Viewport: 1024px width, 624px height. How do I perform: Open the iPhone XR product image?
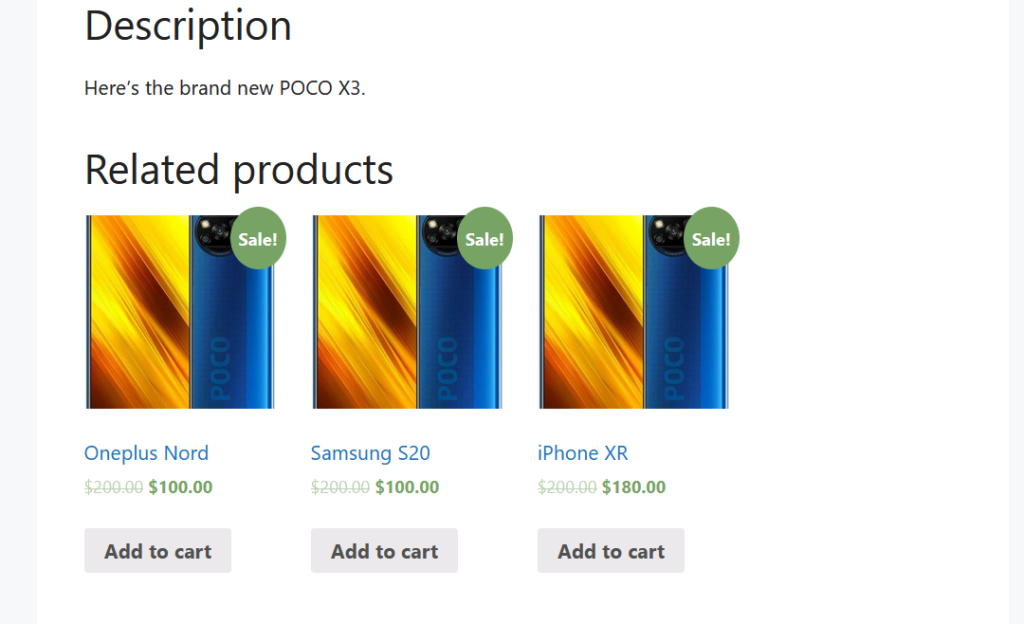pos(633,312)
